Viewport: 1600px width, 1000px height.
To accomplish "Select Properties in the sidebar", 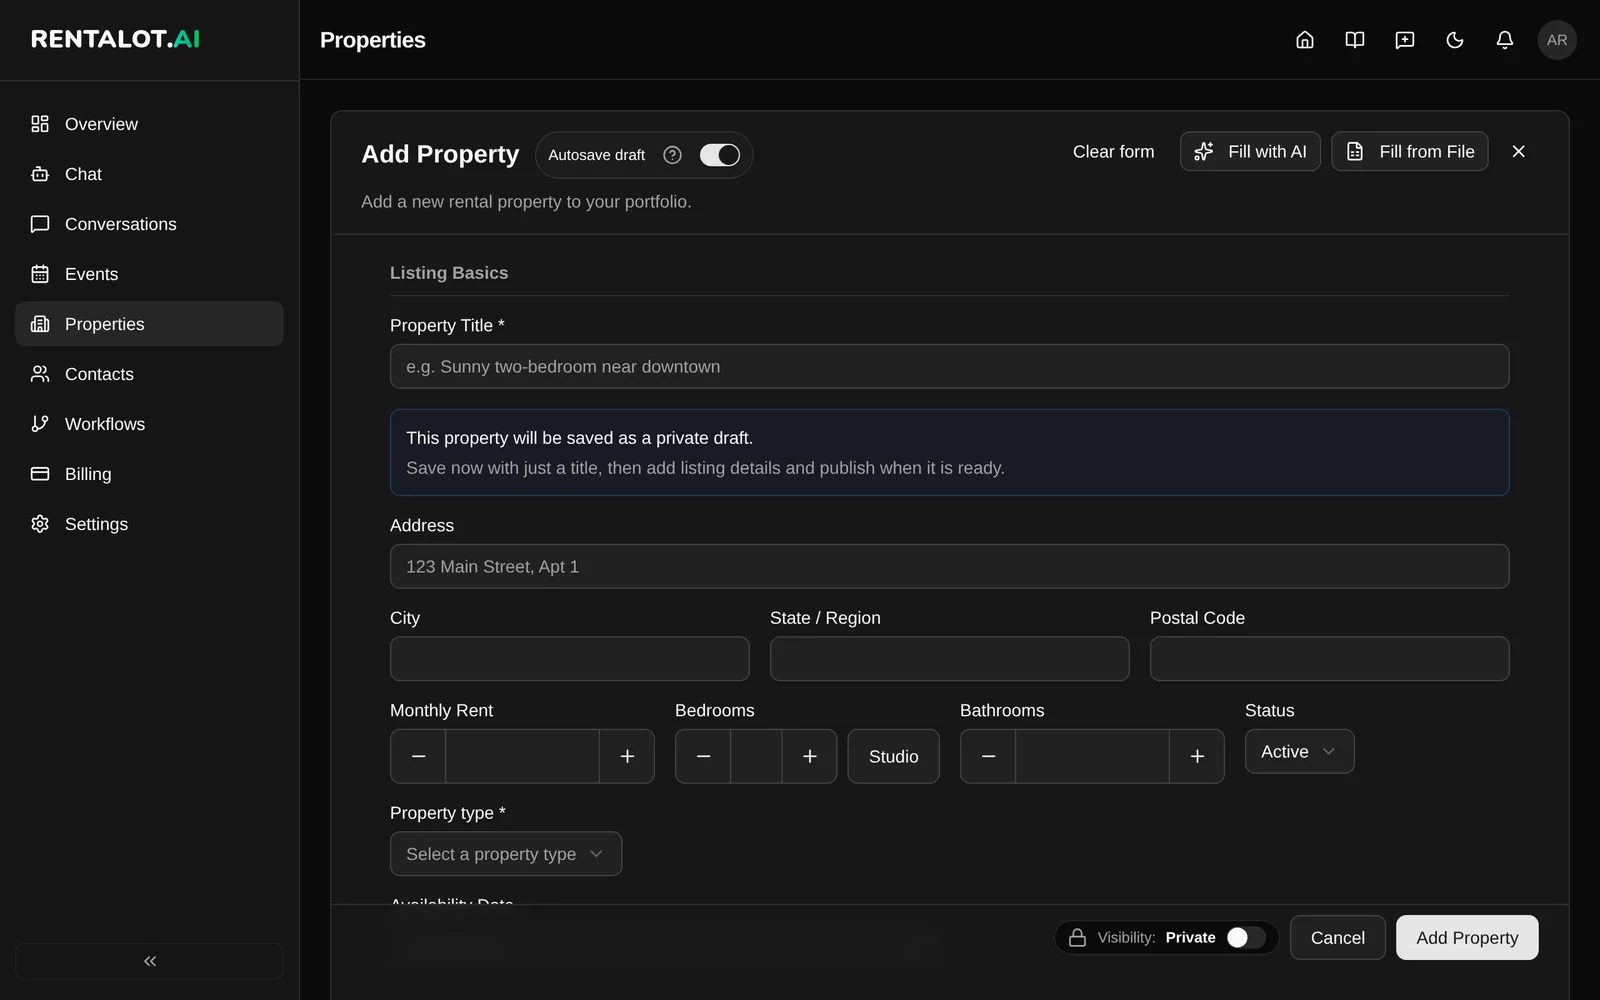I will (x=150, y=324).
